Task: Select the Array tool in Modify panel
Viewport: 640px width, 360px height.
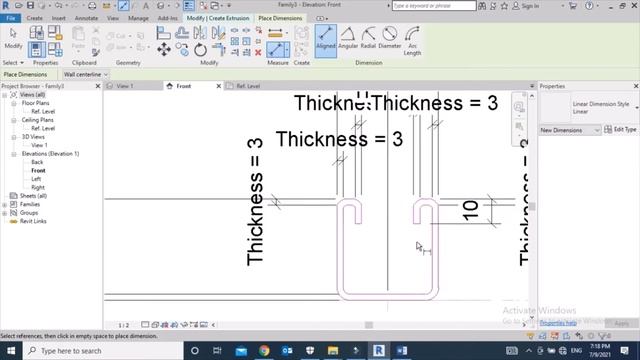Action: [235, 41]
